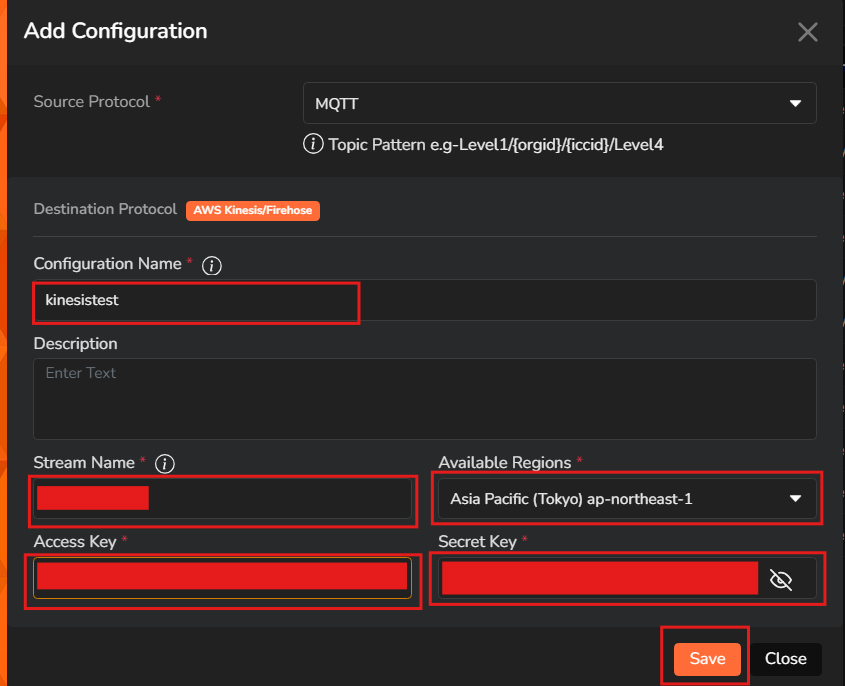
Task: Click the Access Key input field
Action: (222, 576)
